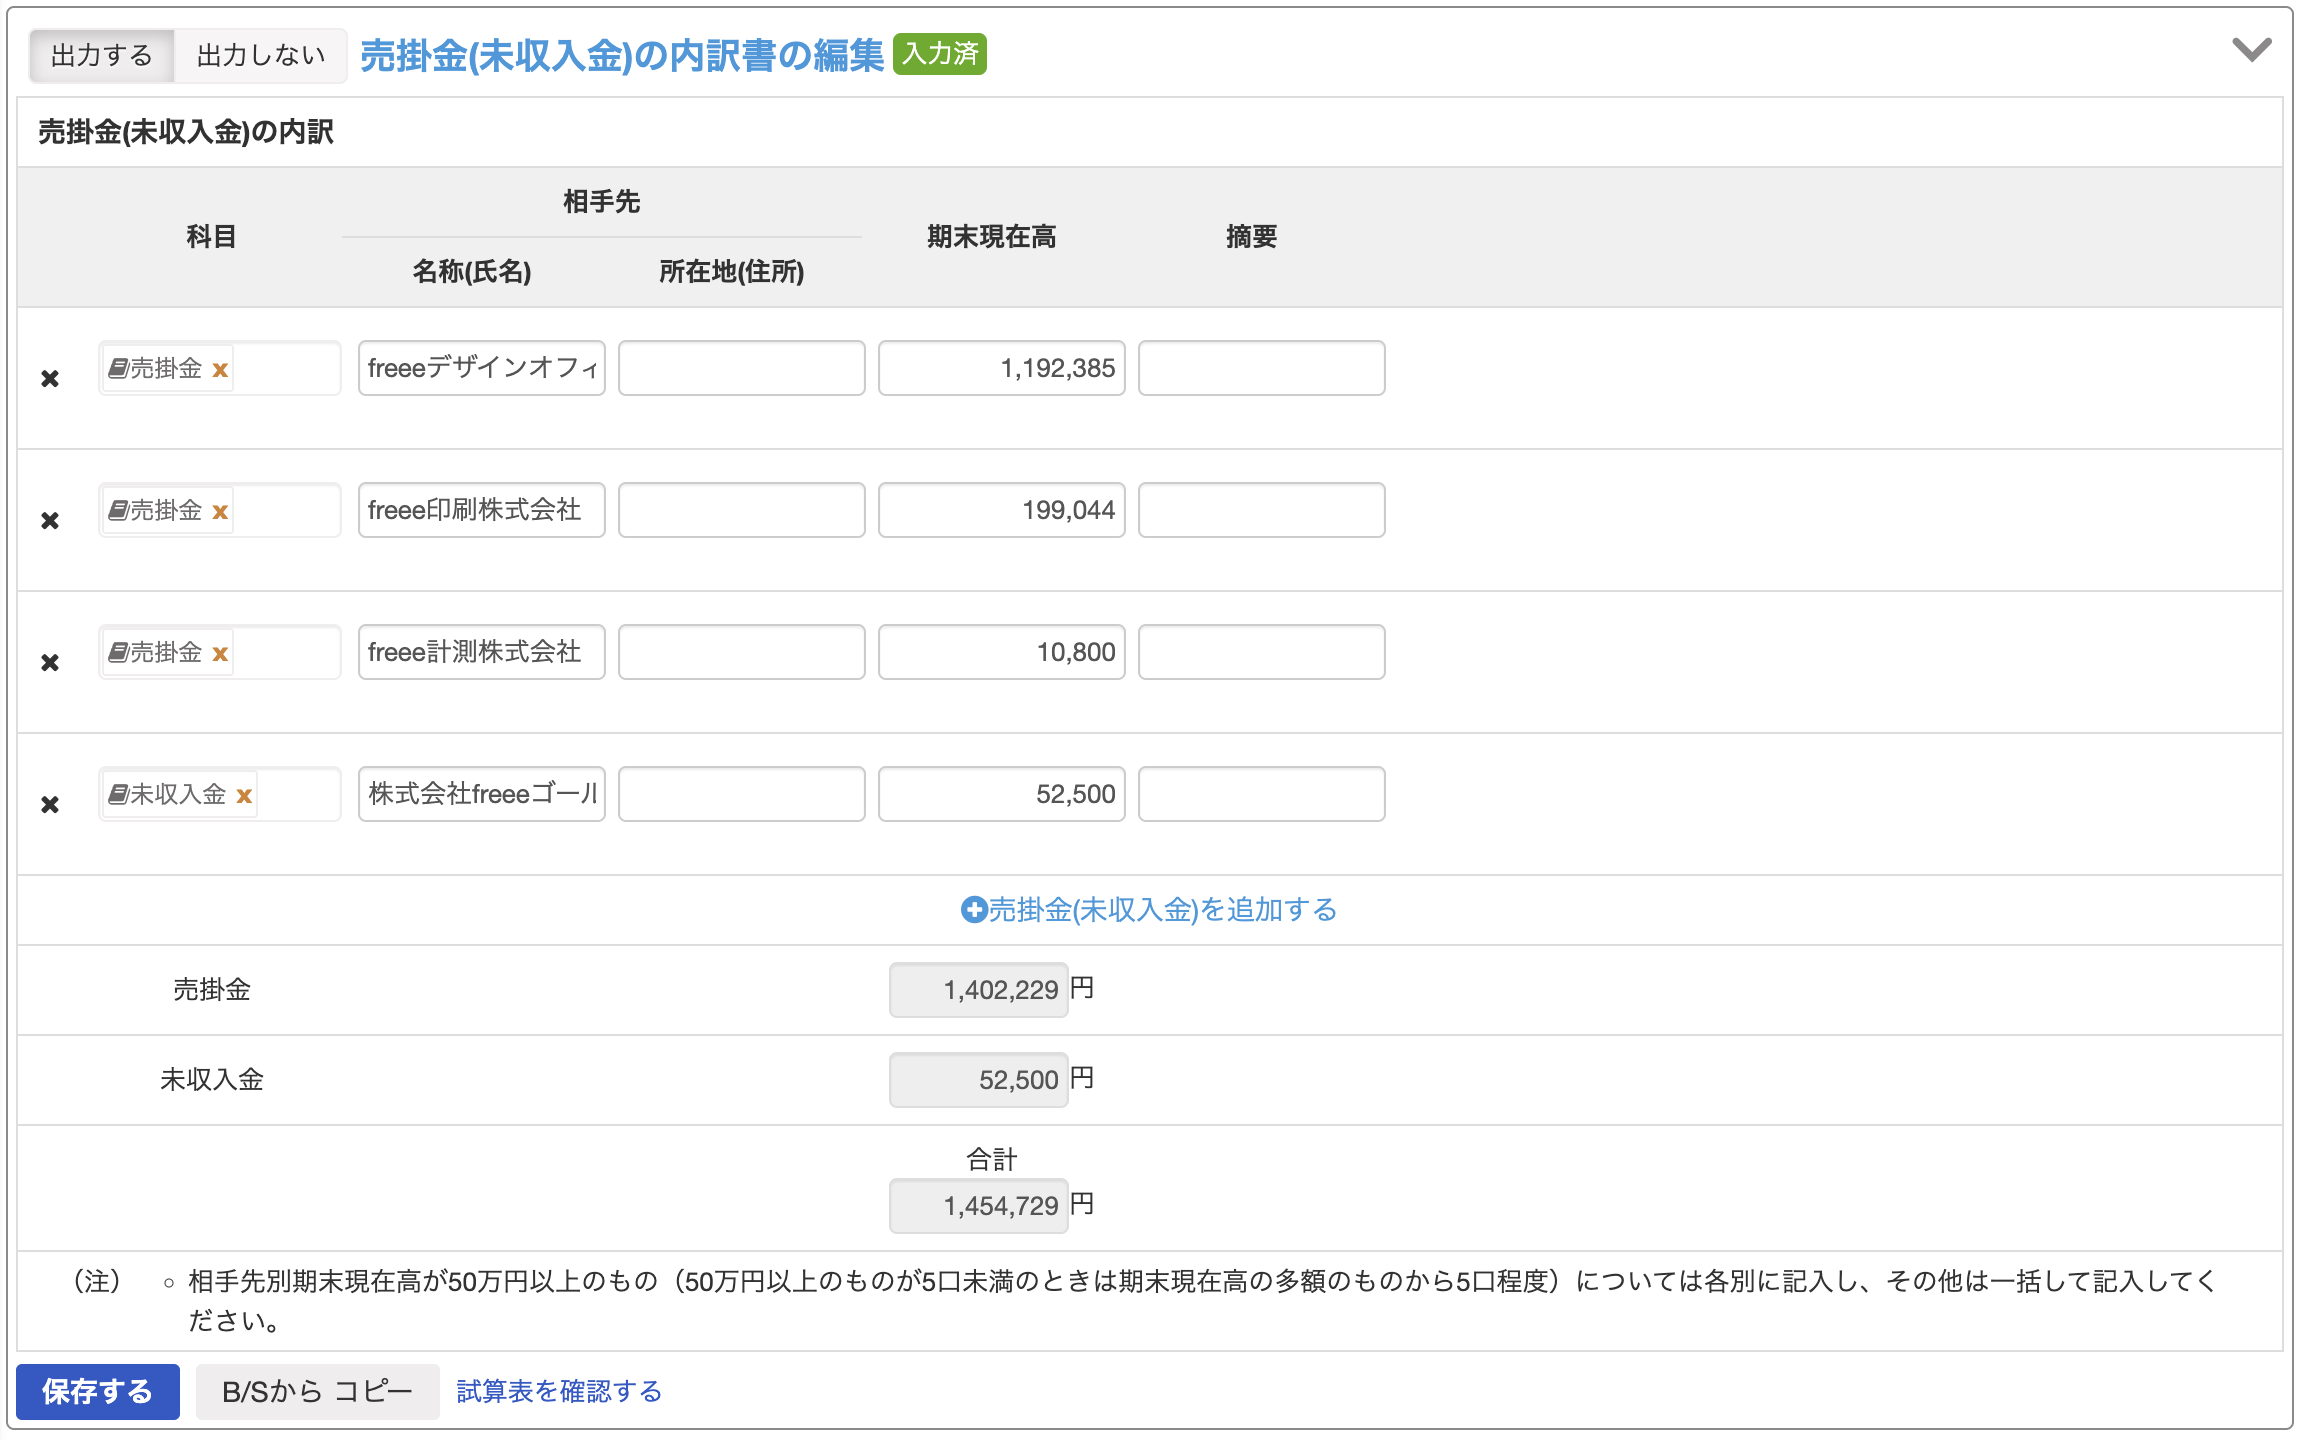Edit balance field 1,192,385

click(1002, 368)
